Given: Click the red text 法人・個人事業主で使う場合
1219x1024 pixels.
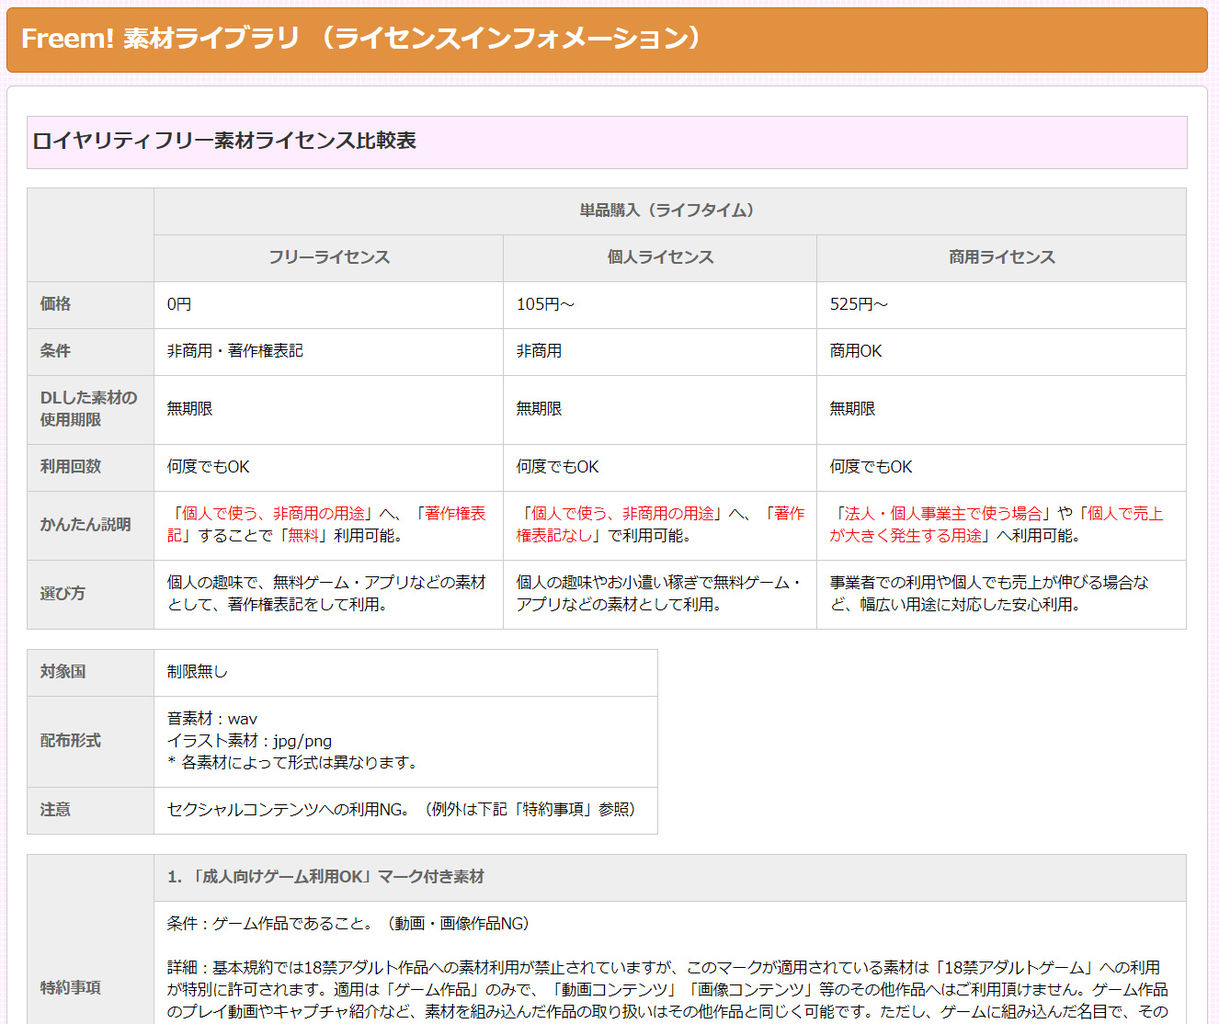Looking at the screenshot, I should click(944, 514).
